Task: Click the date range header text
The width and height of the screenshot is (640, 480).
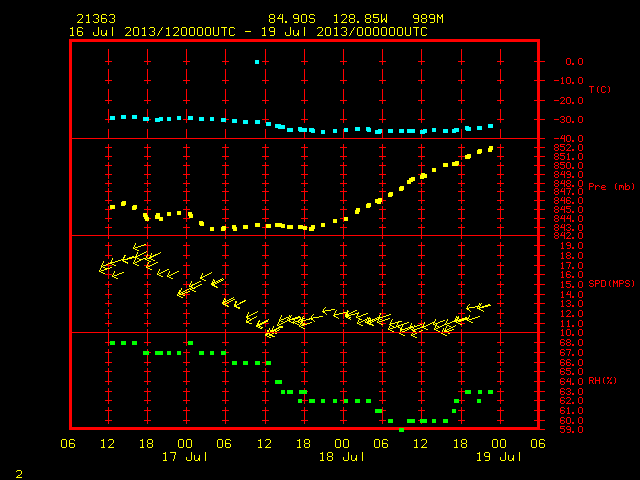Action: (x=248, y=32)
